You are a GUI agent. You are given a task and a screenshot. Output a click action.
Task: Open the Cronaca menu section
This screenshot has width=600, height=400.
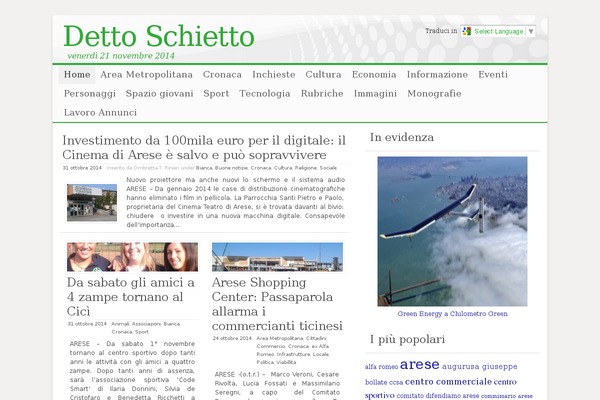point(222,75)
